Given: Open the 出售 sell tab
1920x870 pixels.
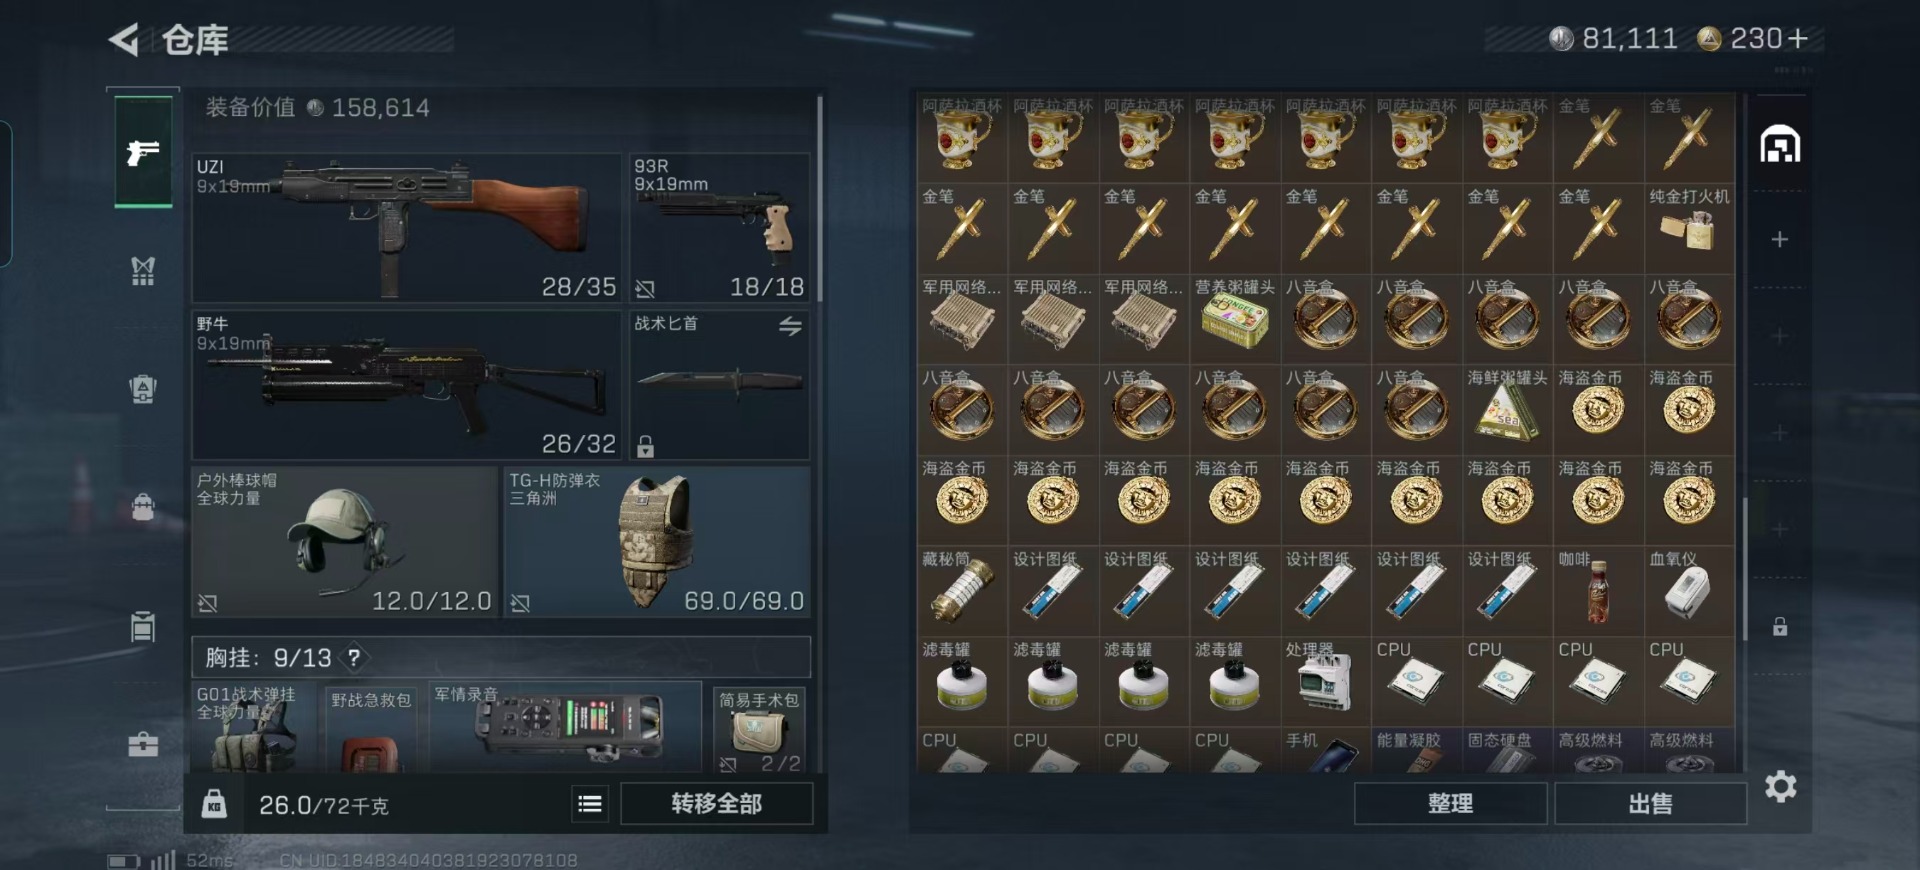Looking at the screenshot, I should tap(1650, 804).
